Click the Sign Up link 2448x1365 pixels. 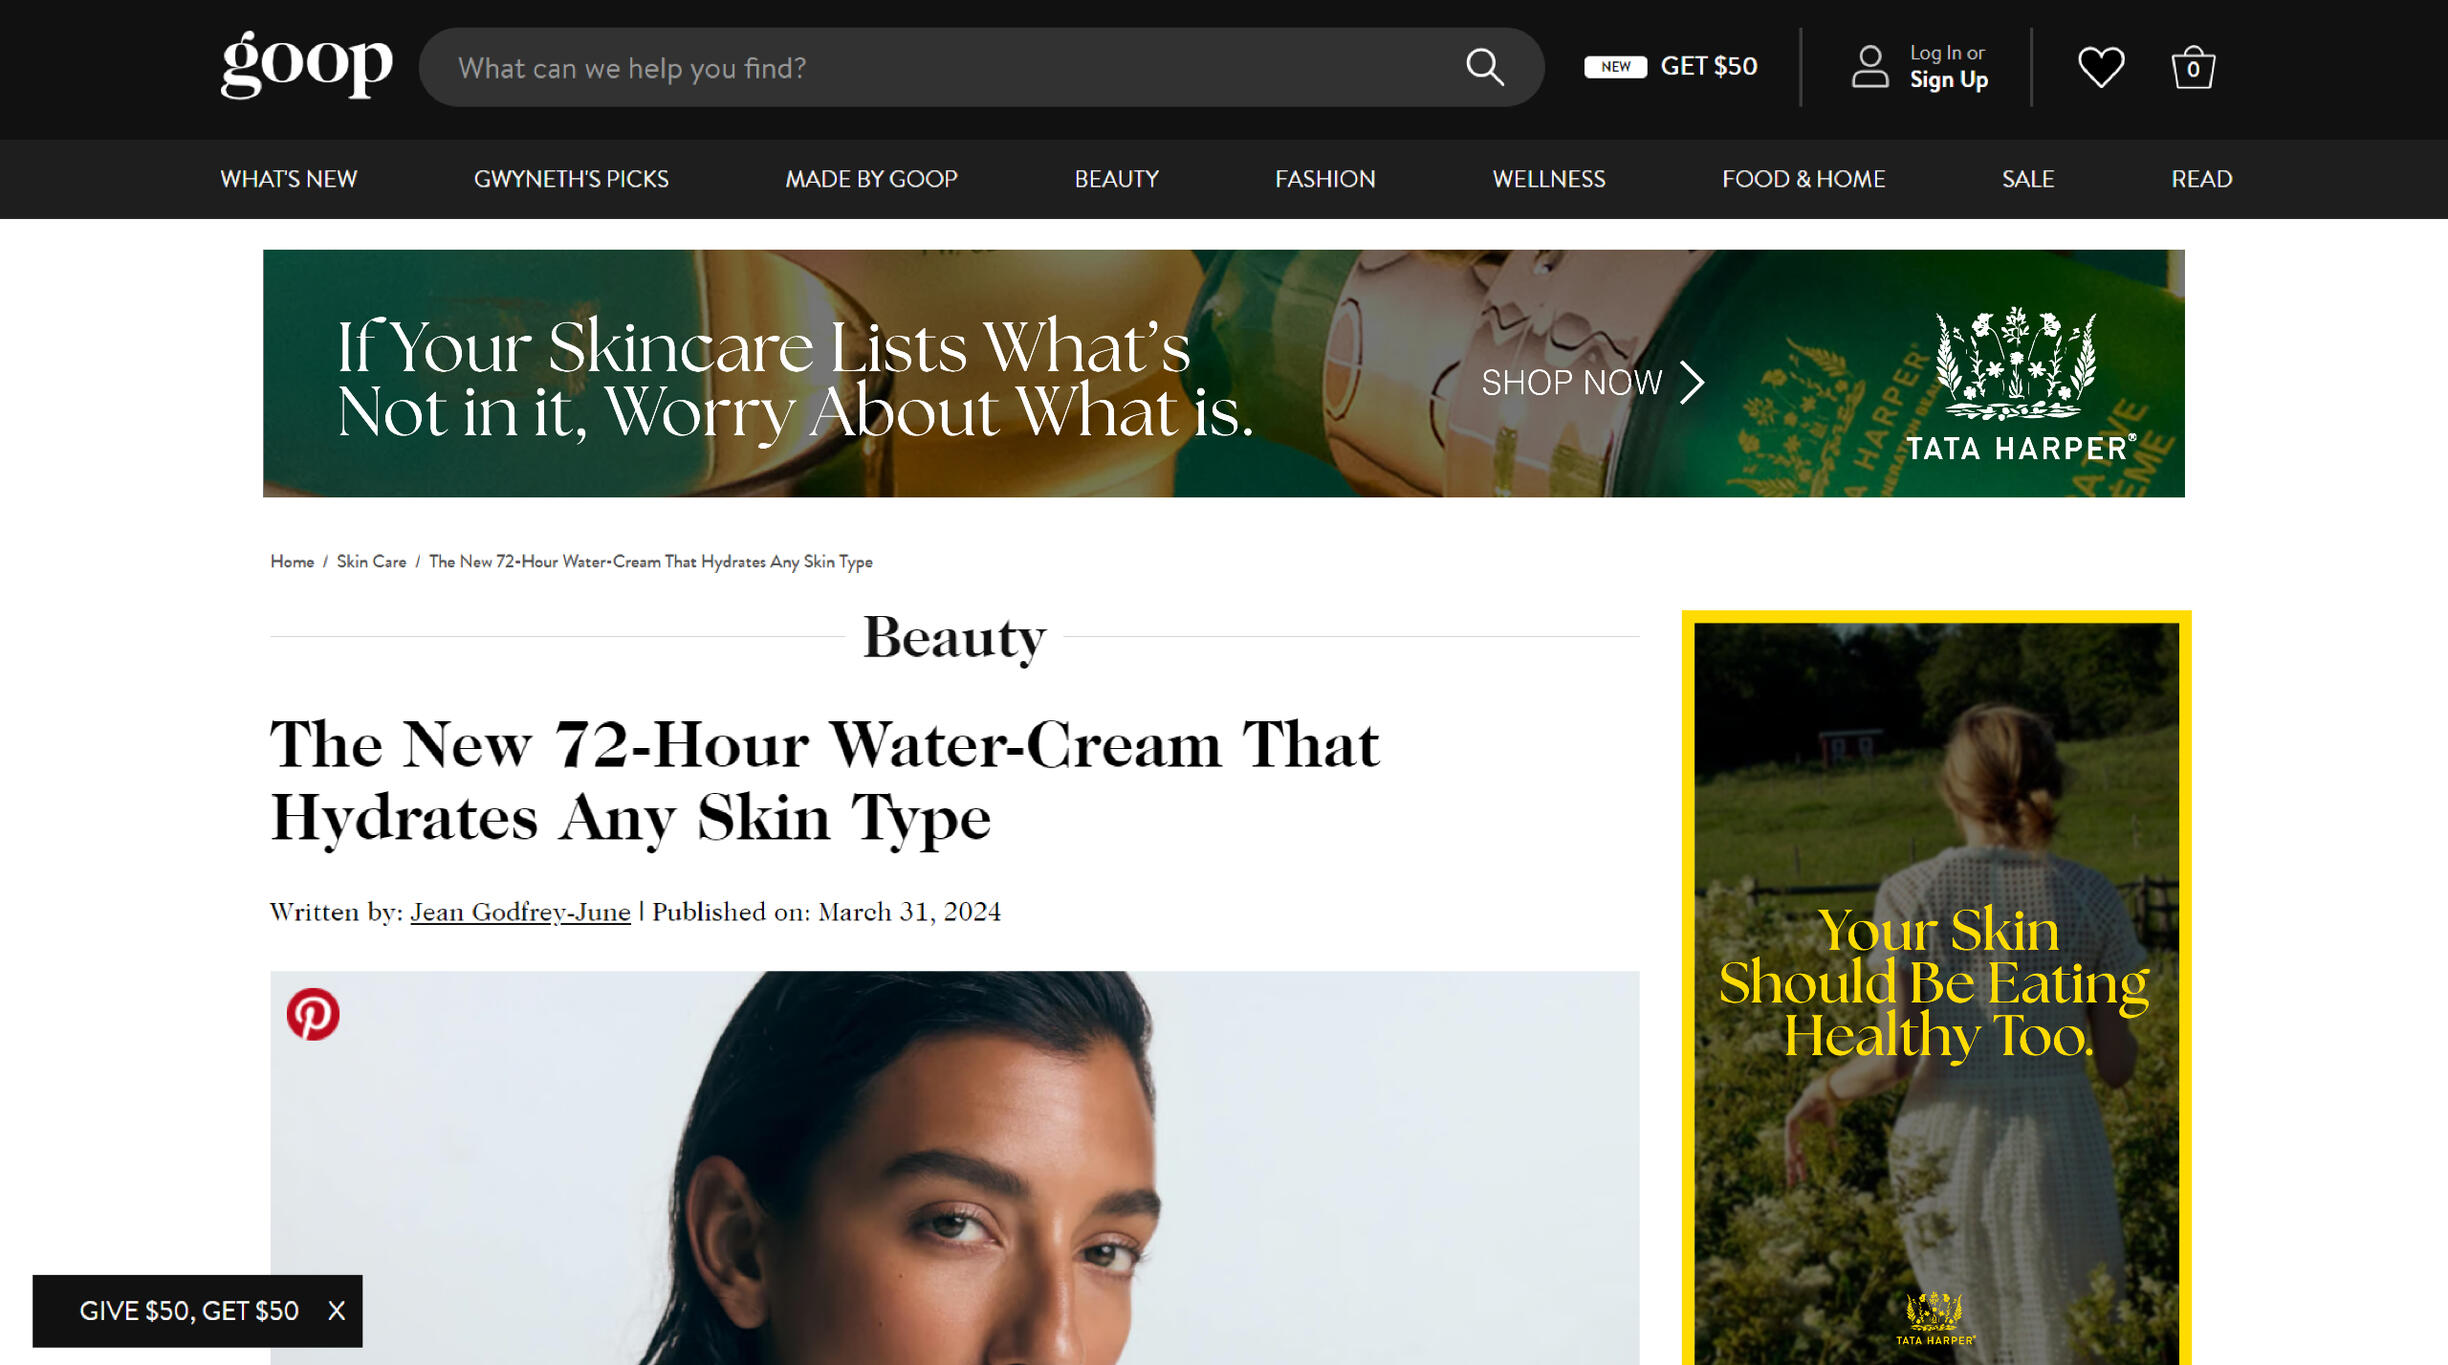1948,80
